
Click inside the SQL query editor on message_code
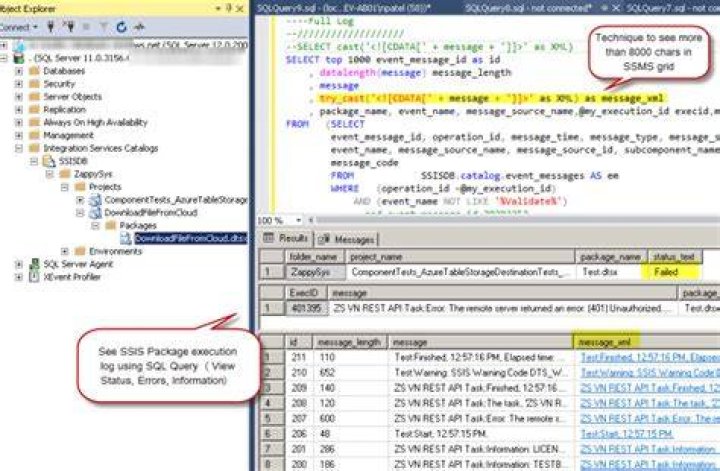(x=364, y=163)
